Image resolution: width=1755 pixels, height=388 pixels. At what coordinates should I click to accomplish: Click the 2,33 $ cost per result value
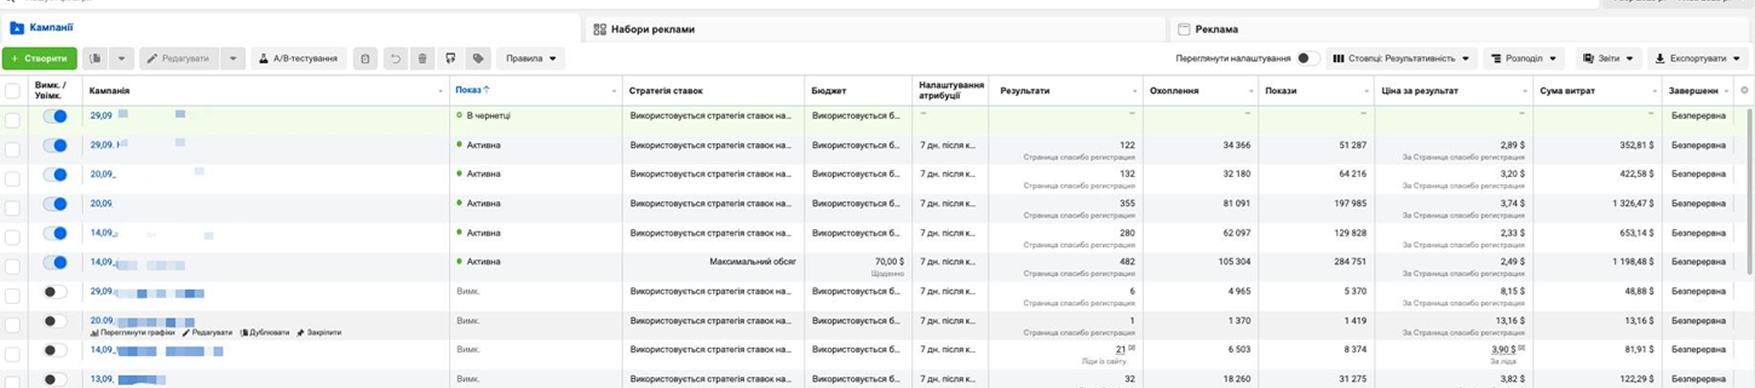[x=1512, y=232]
